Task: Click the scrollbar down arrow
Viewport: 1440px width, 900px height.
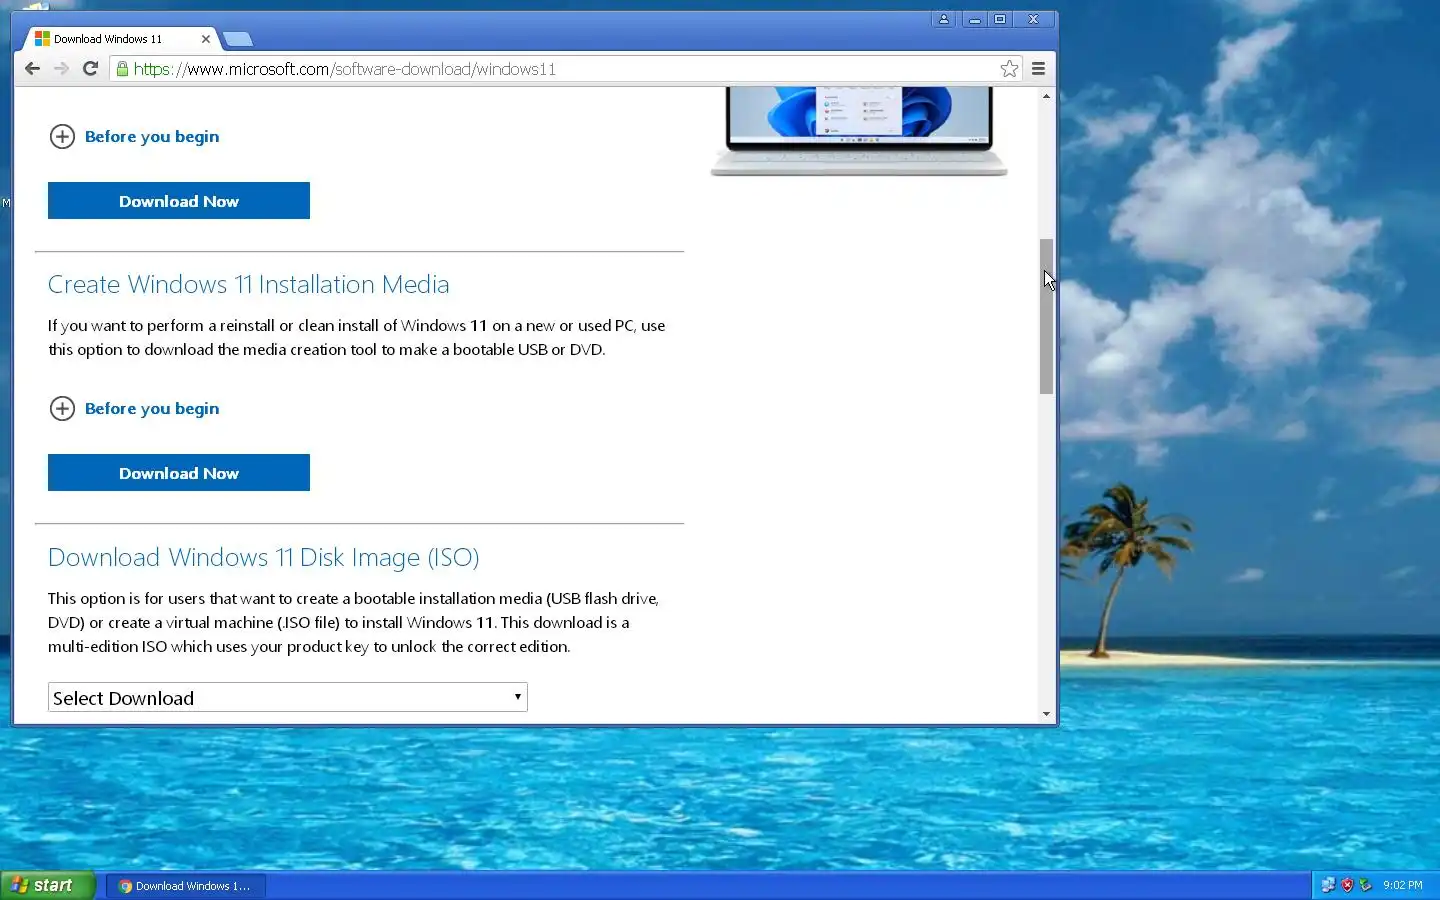Action: [x=1046, y=714]
